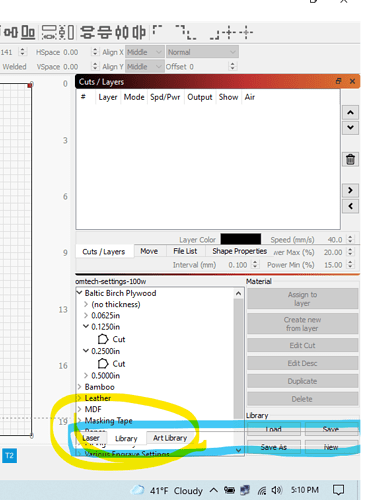Click the trash can delete layer icon
Image resolution: width=365 pixels, height=500 pixels.
[350, 159]
